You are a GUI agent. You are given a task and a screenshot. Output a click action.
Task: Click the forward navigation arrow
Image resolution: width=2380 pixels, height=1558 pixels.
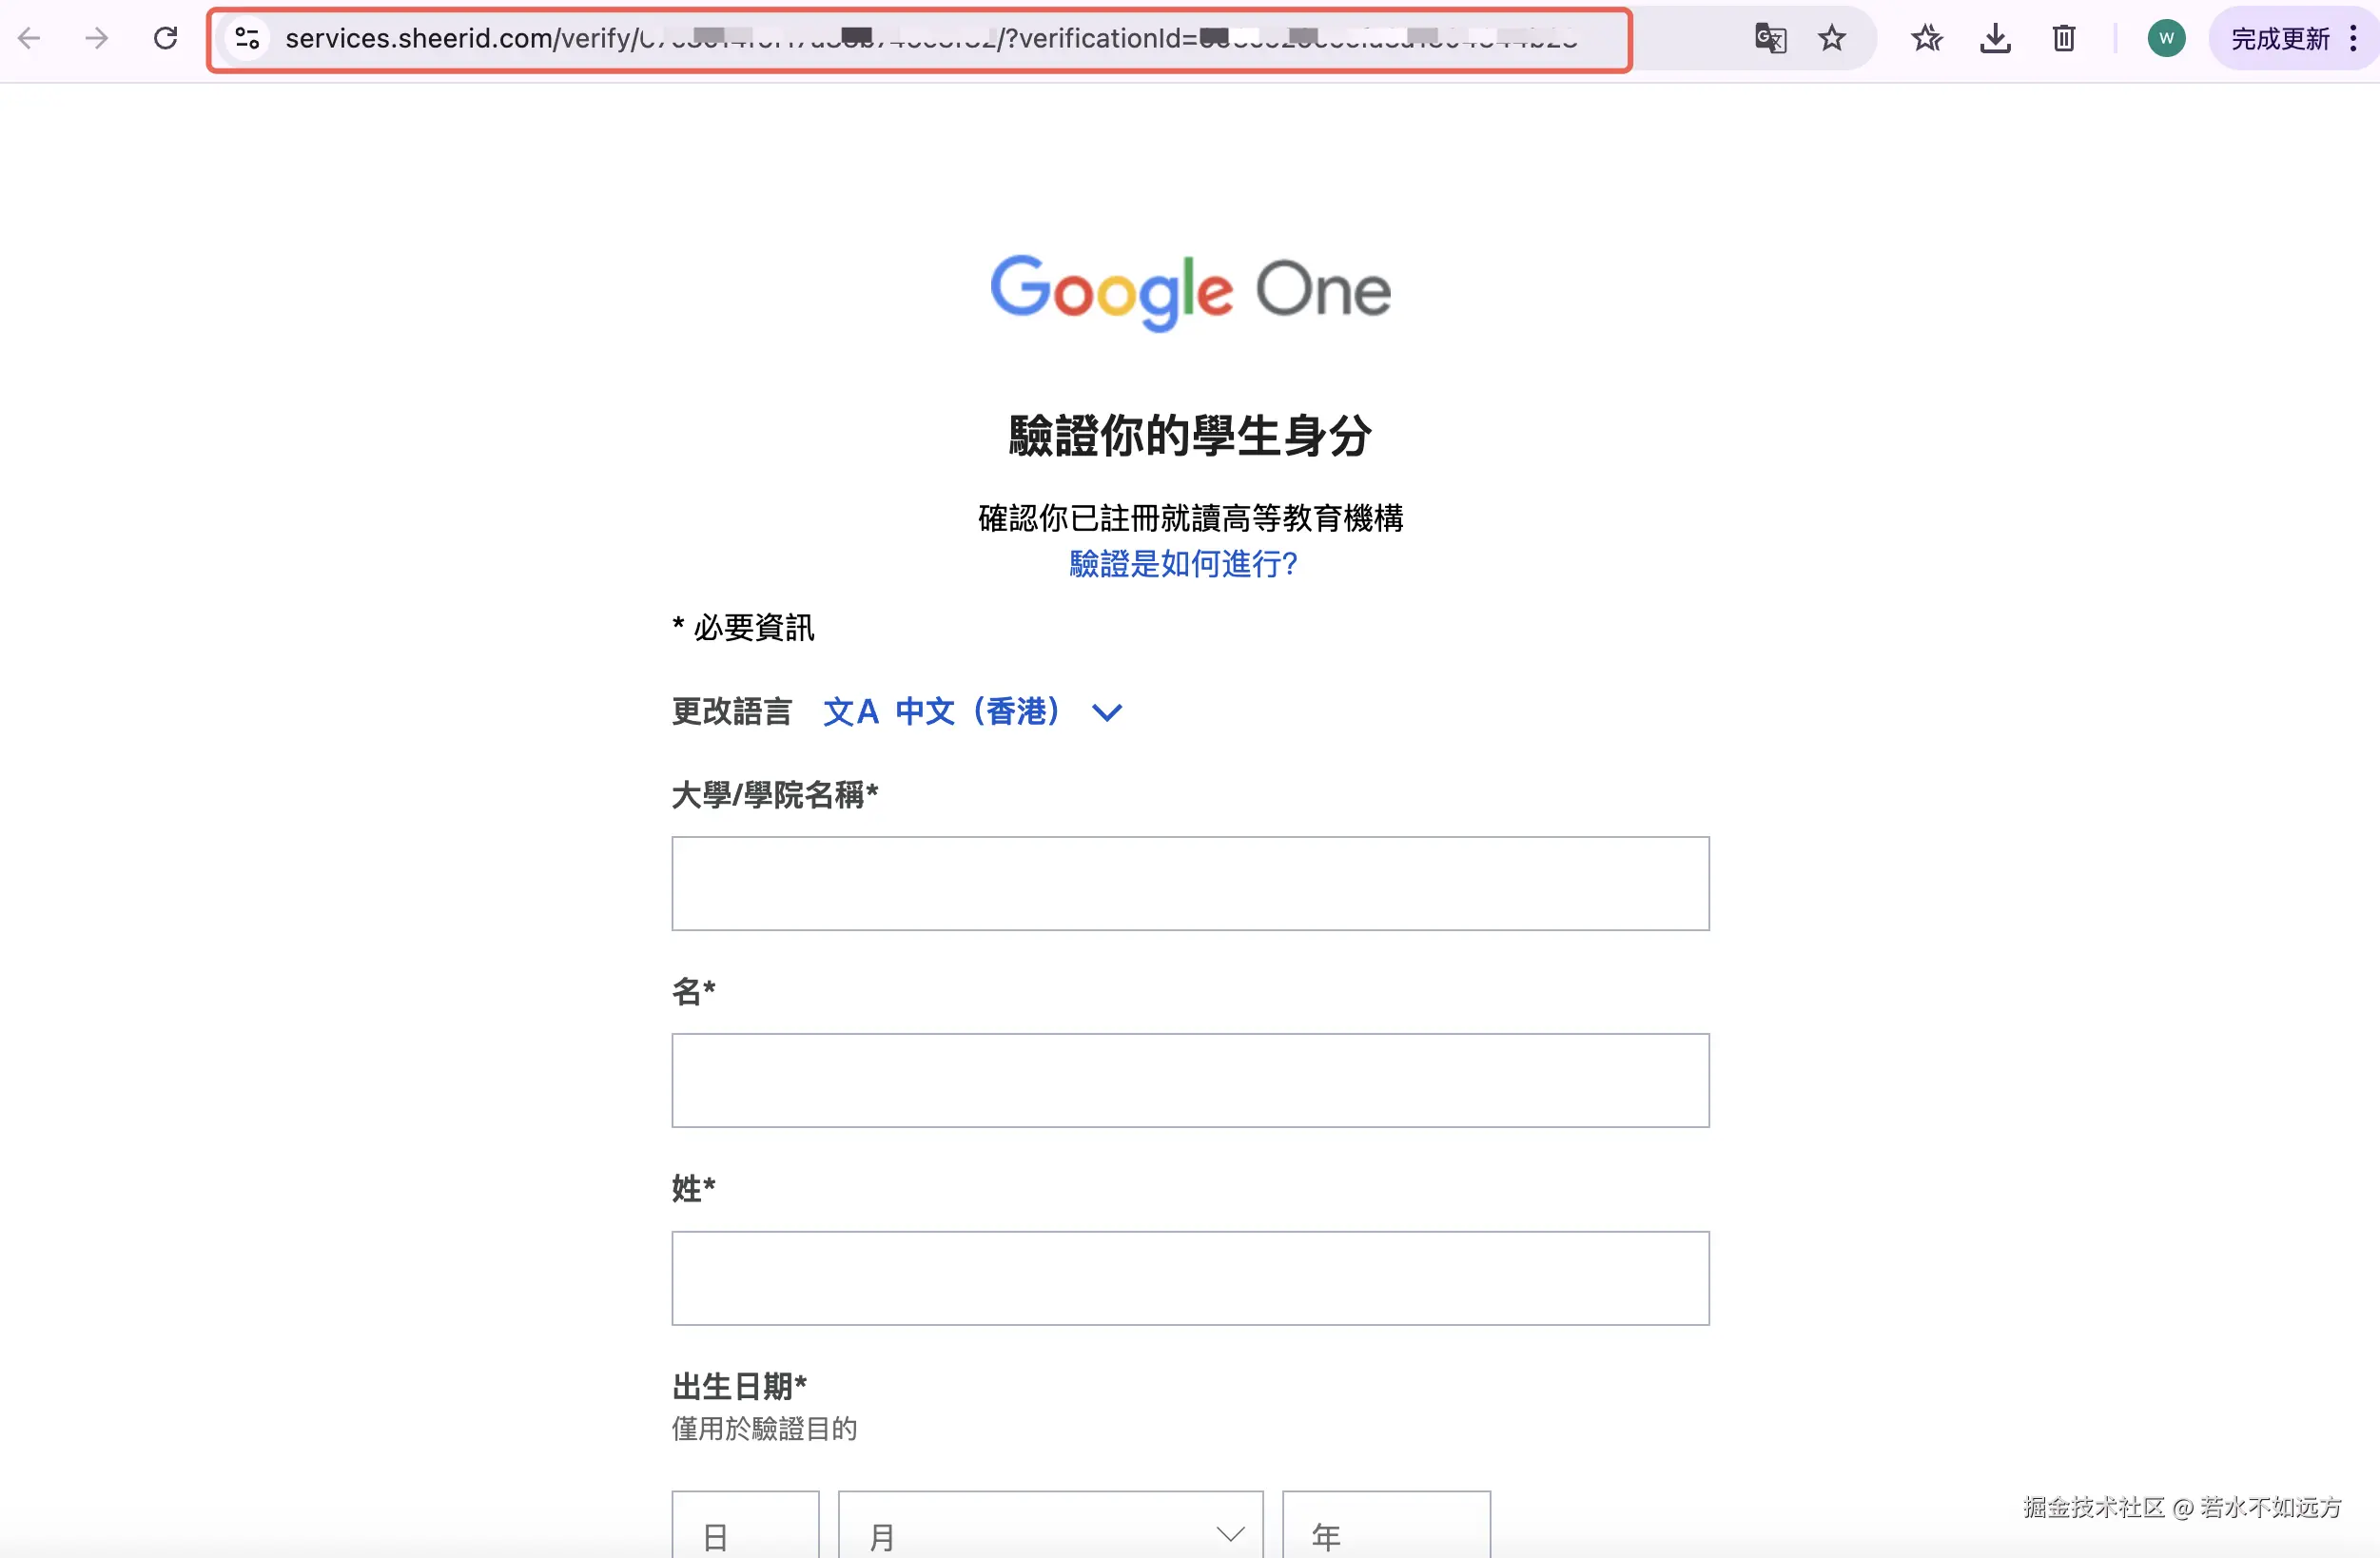point(96,38)
